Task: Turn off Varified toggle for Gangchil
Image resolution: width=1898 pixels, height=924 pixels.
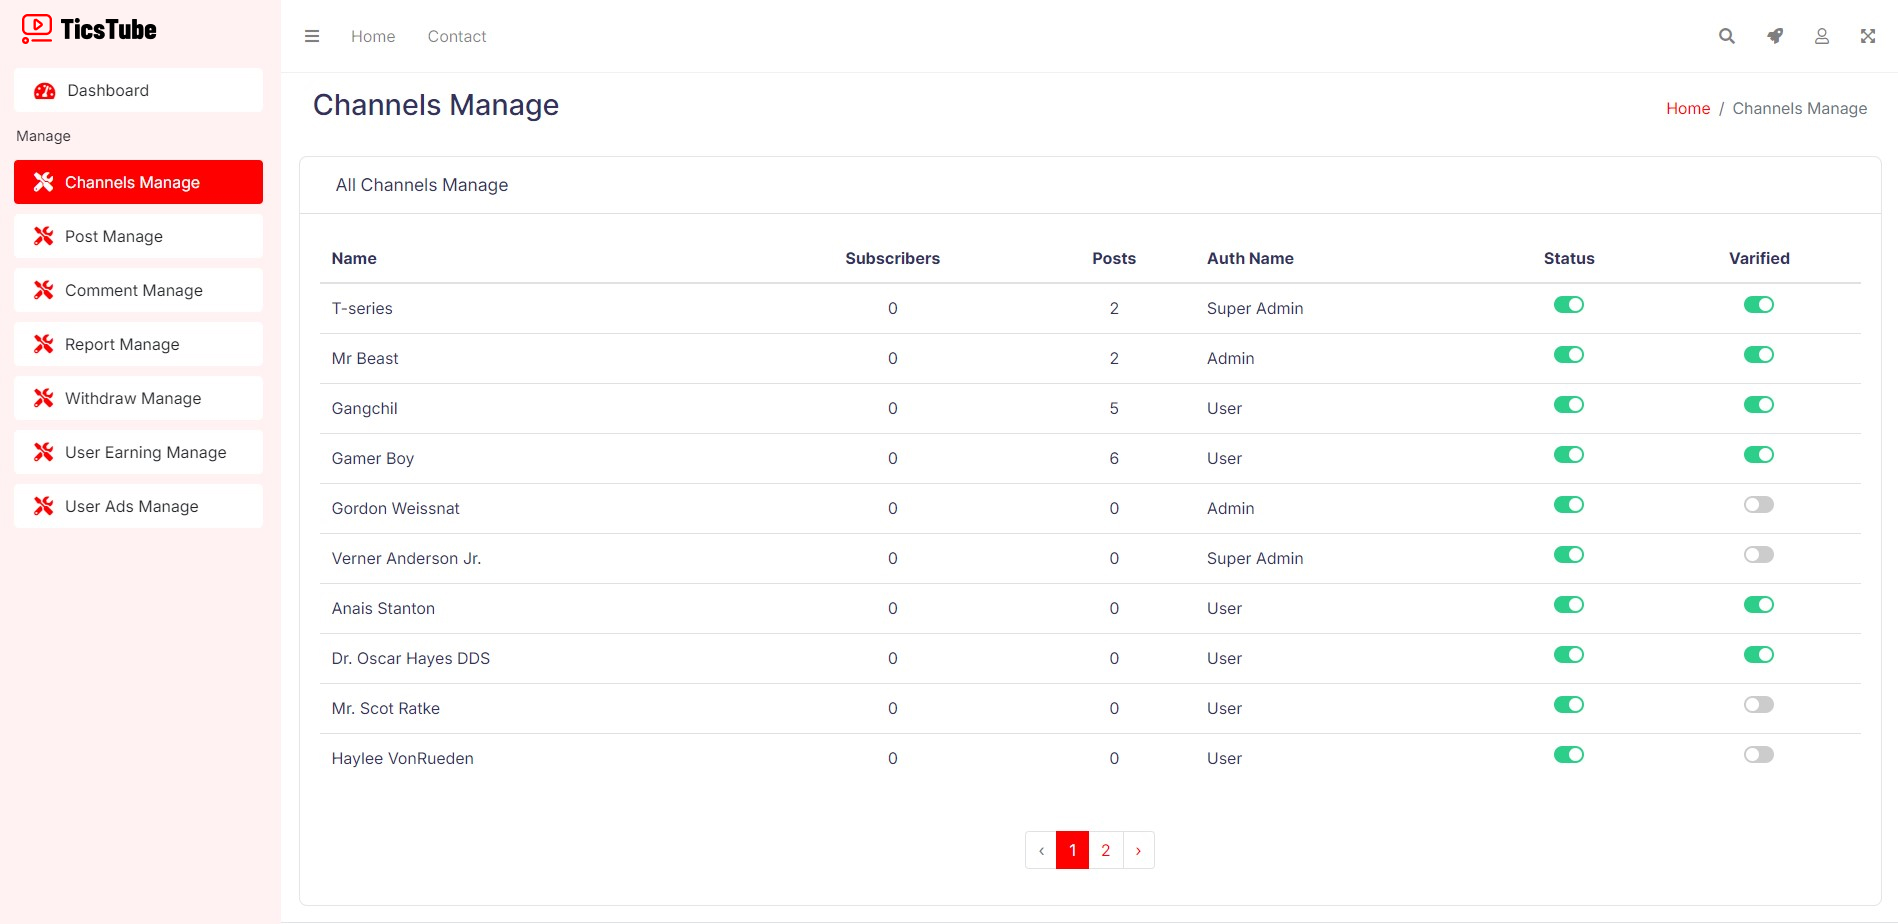Action: click(1758, 405)
